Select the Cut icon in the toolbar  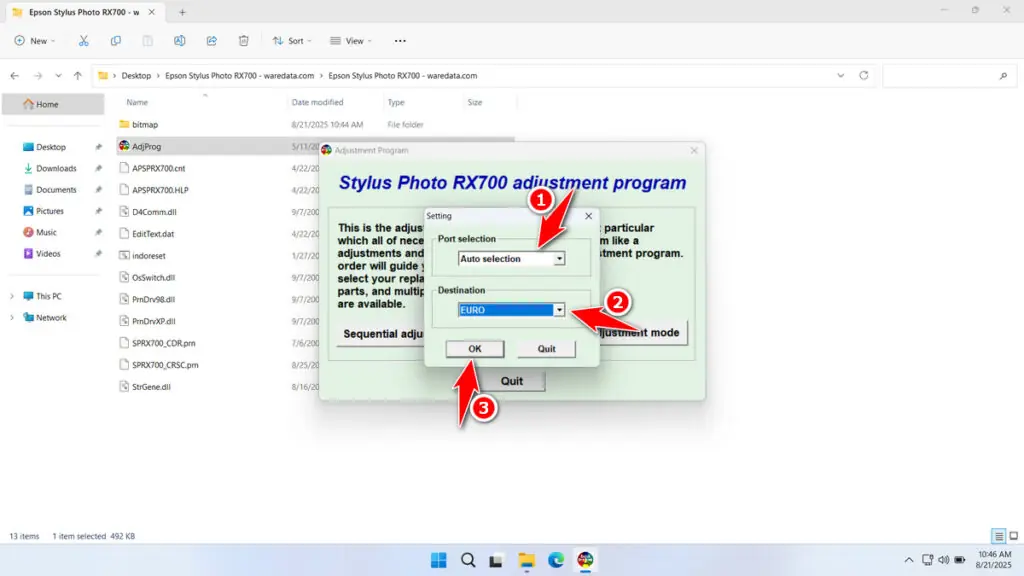(84, 40)
